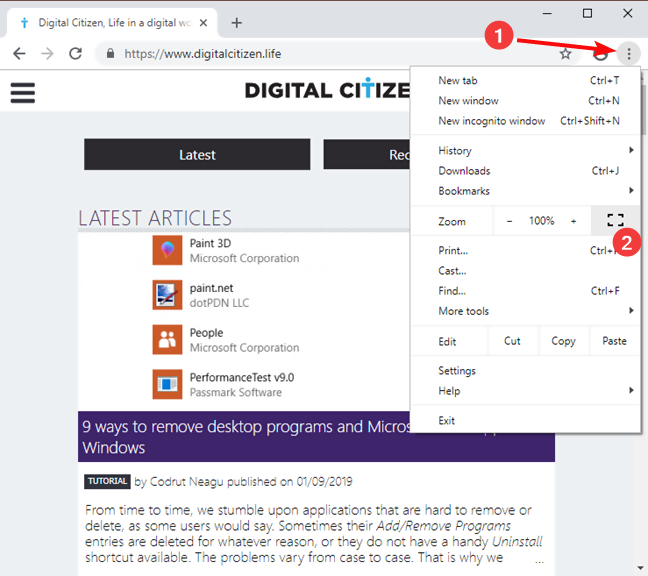
Task: Open the three-dot Chrome menu button
Action: 629,54
